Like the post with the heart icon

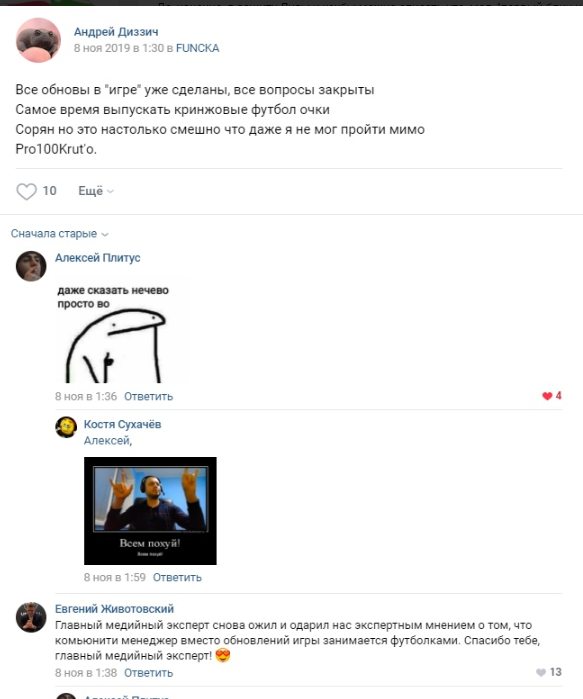(x=26, y=191)
